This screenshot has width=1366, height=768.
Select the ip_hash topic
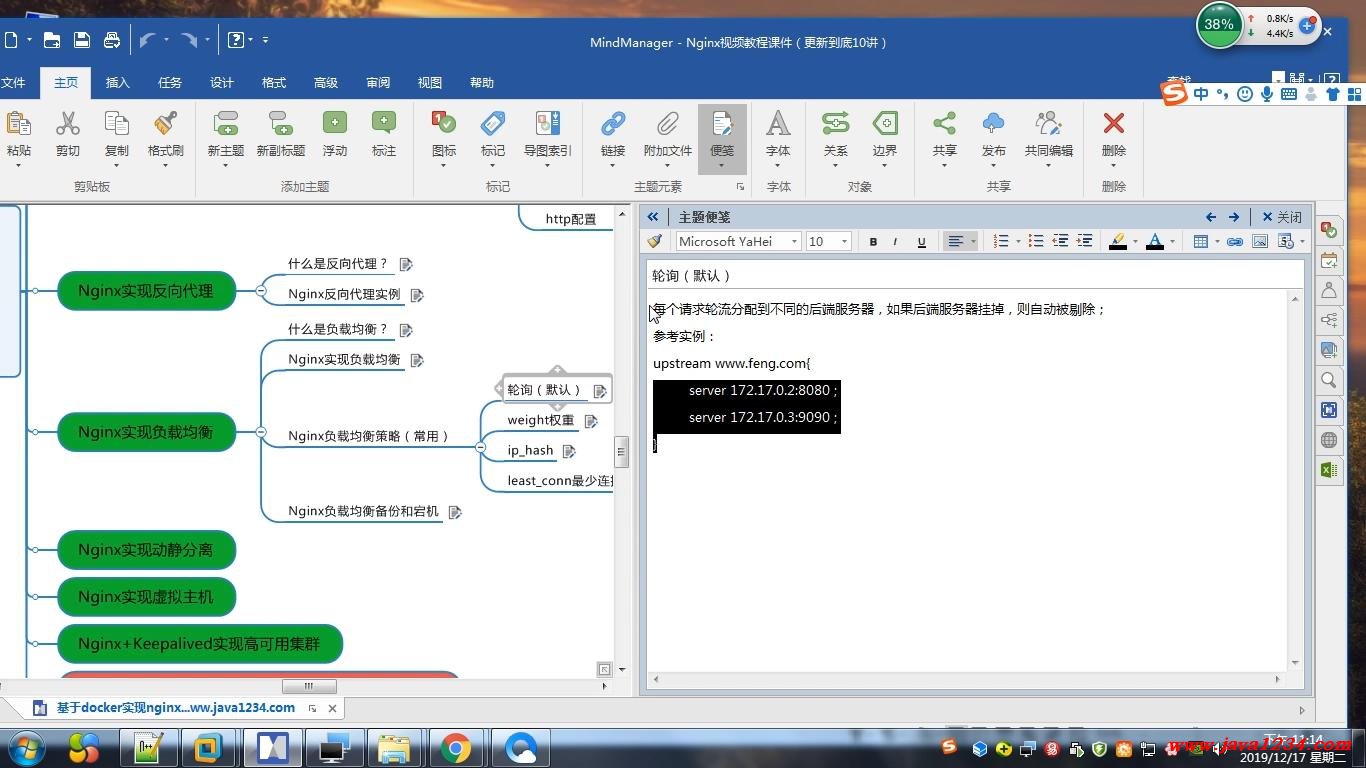pos(530,450)
